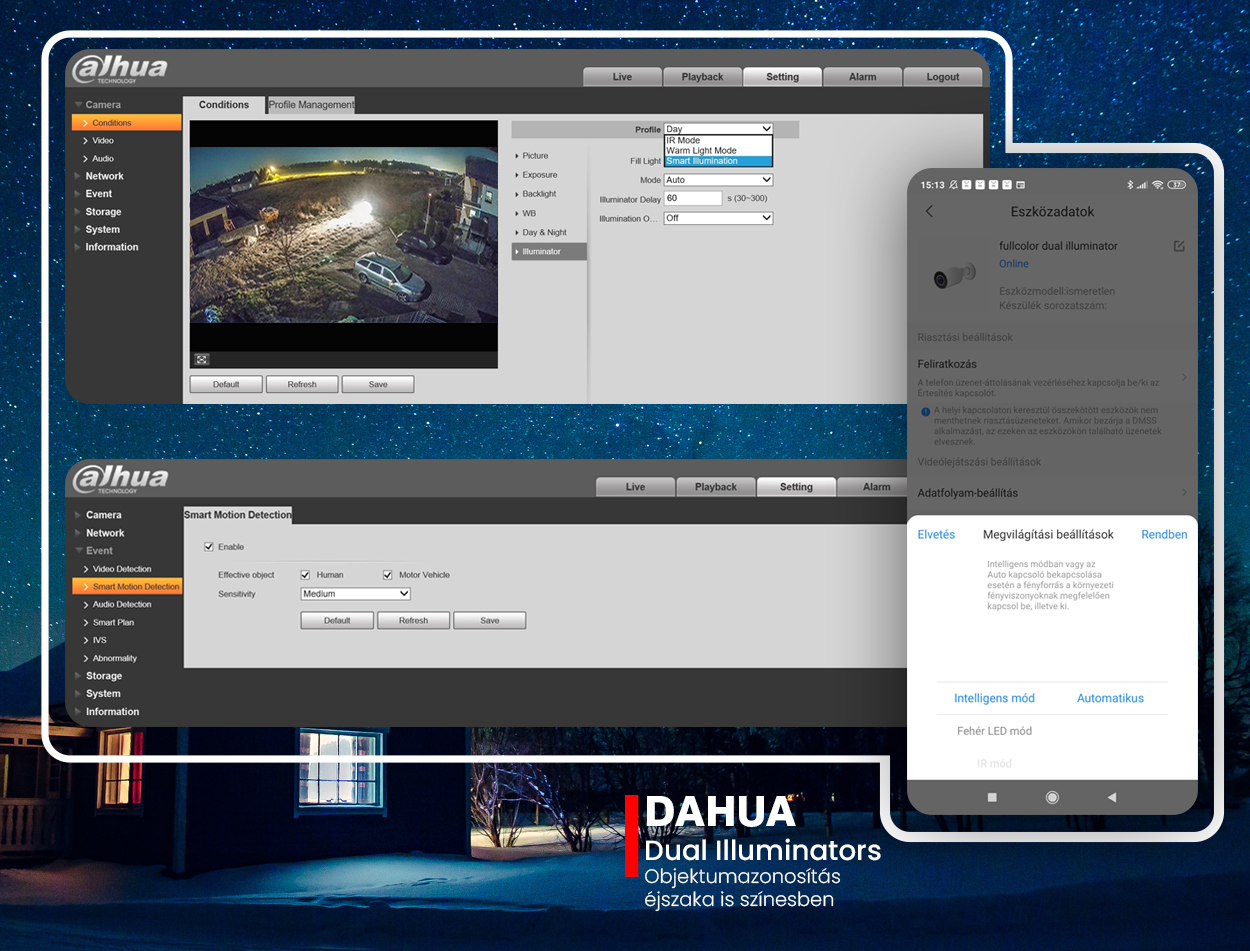This screenshot has width=1250, height=951.
Task: Tap the Rendben link in lighting settings
Action: 1164,535
